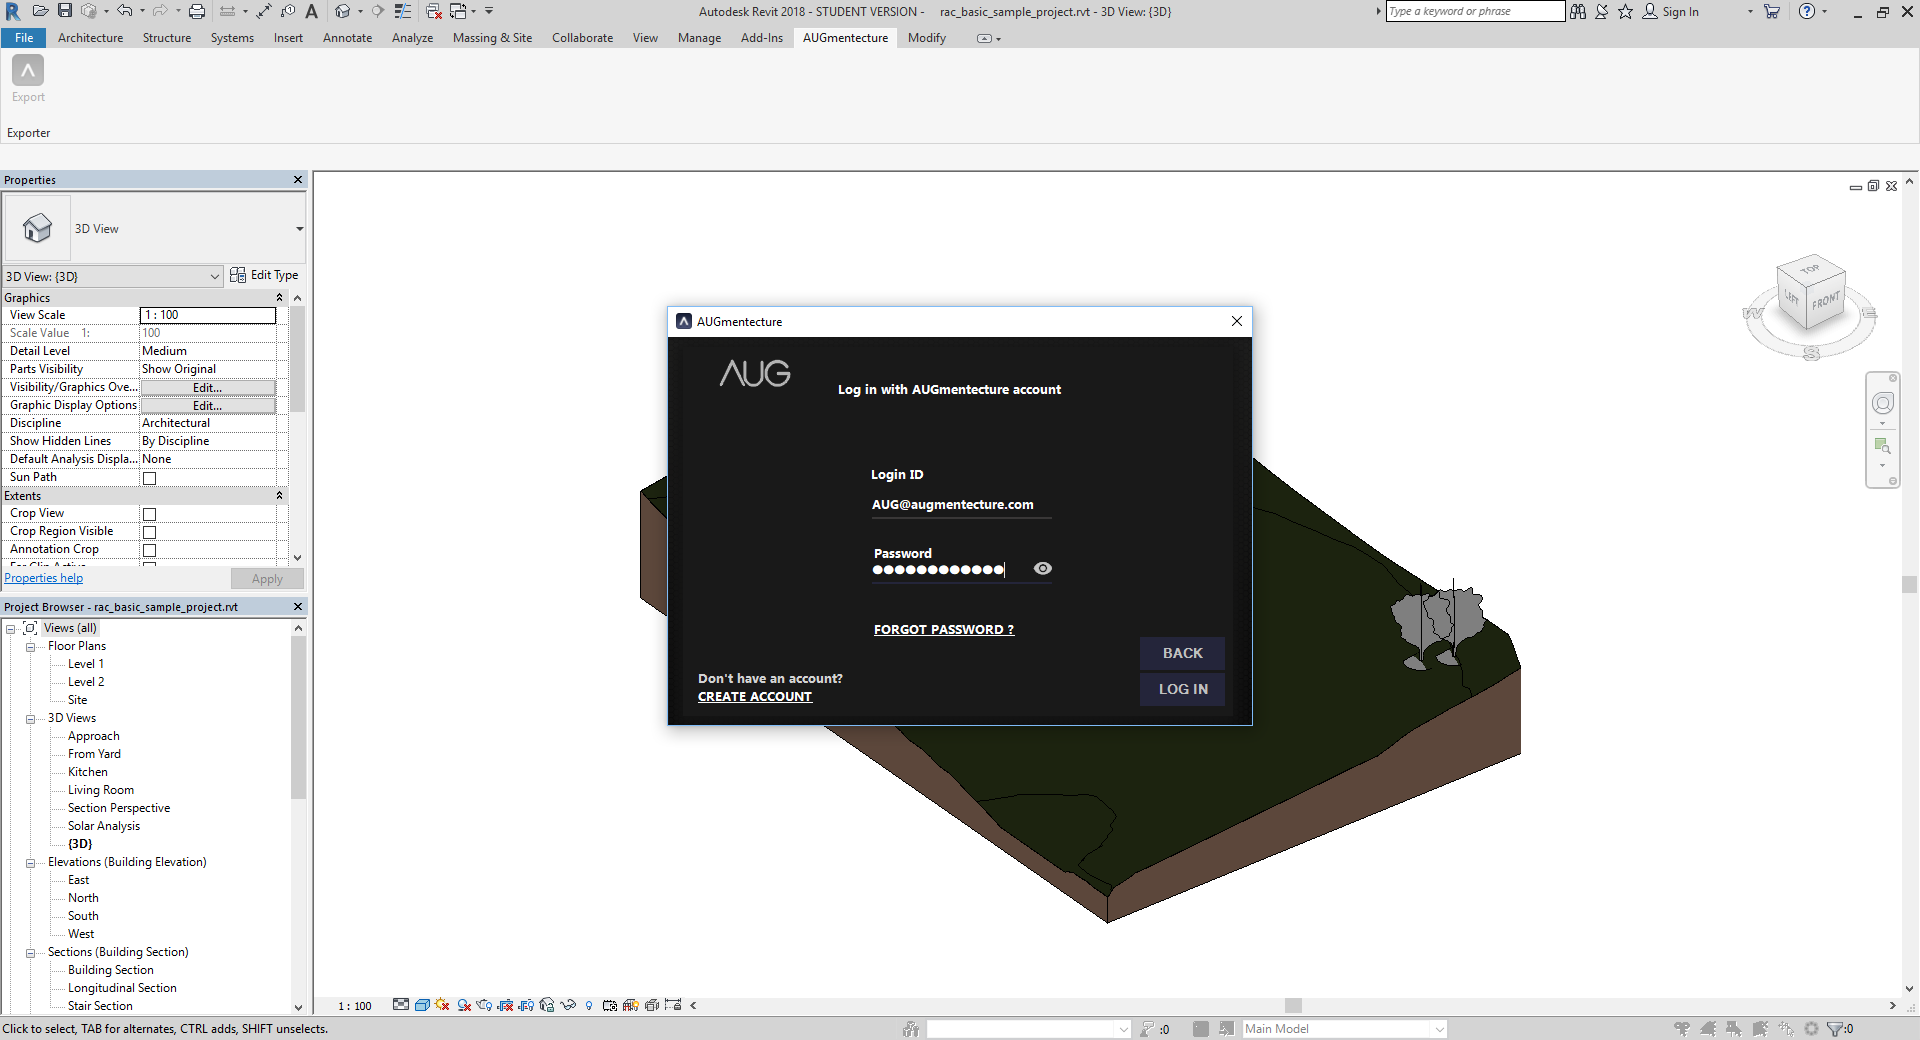The image size is (1920, 1040).
Task: Click the Visual Style cube icon
Action: [422, 1005]
